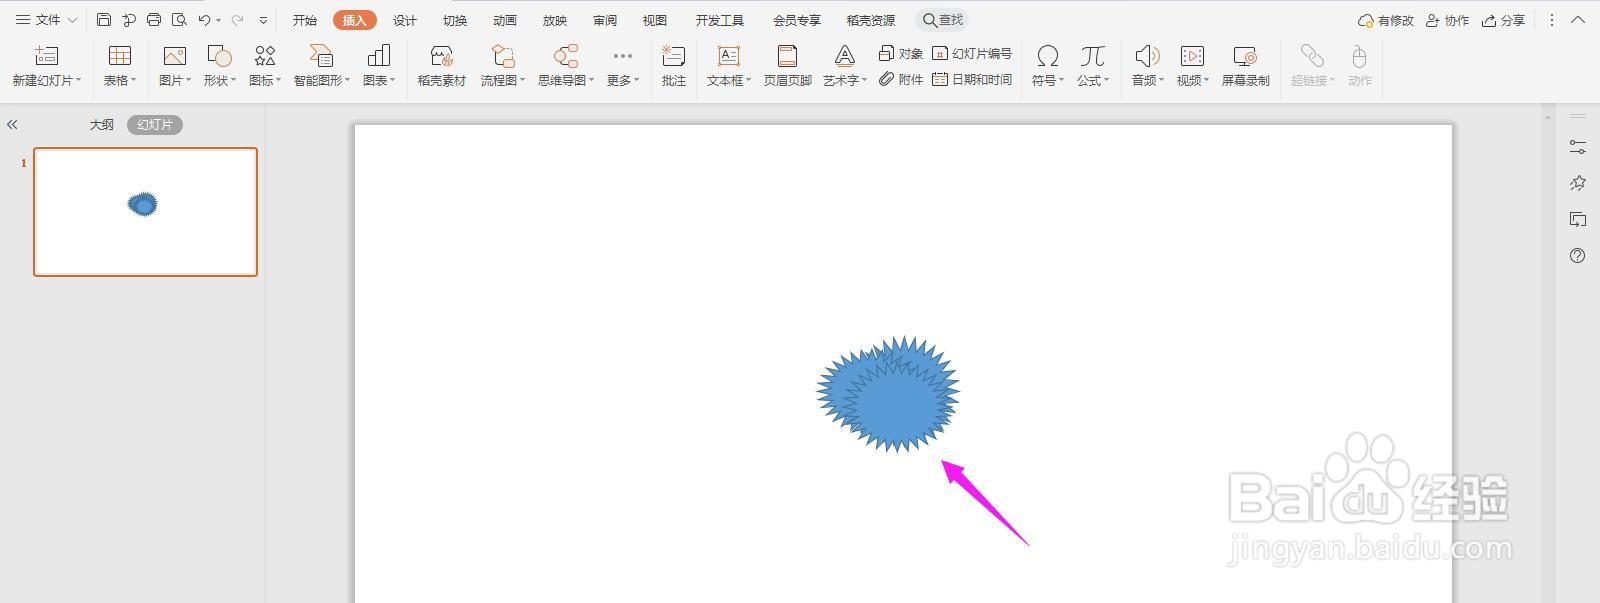The height and width of the screenshot is (603, 1600).
Task: Open Print Preview icon
Action: 179,20
